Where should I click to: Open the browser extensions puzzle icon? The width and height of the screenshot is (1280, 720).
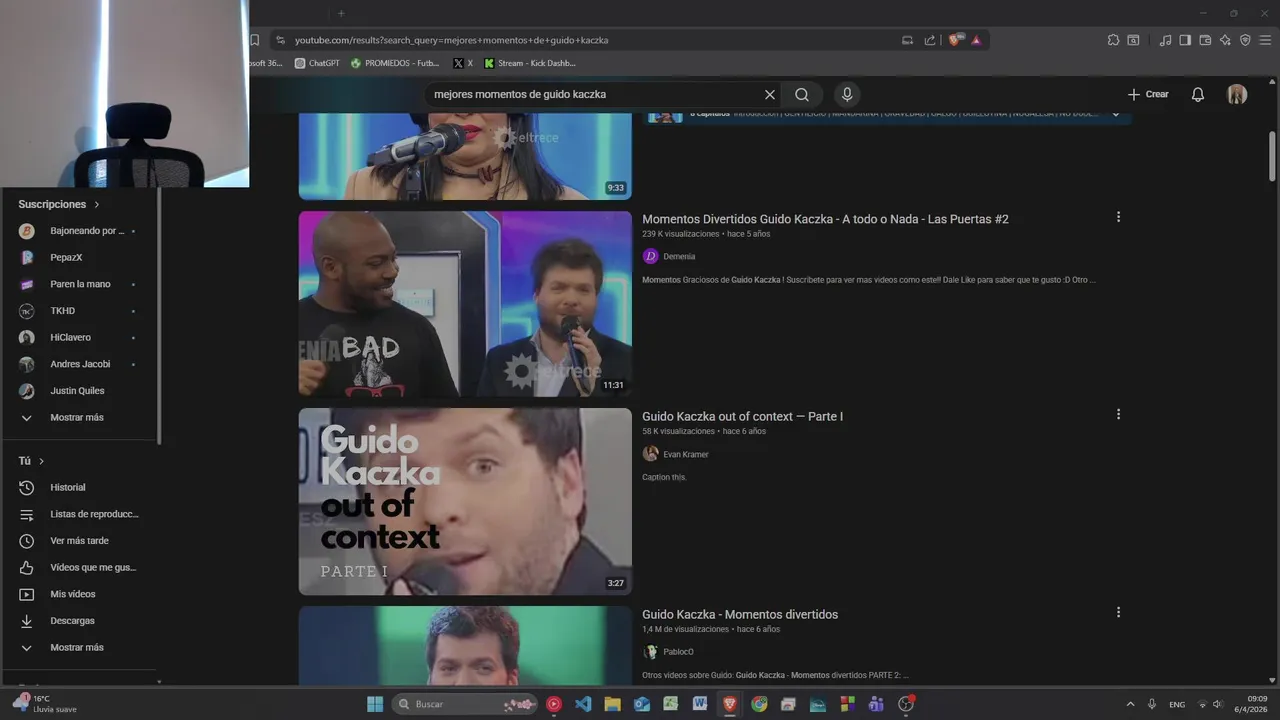click(x=1113, y=40)
